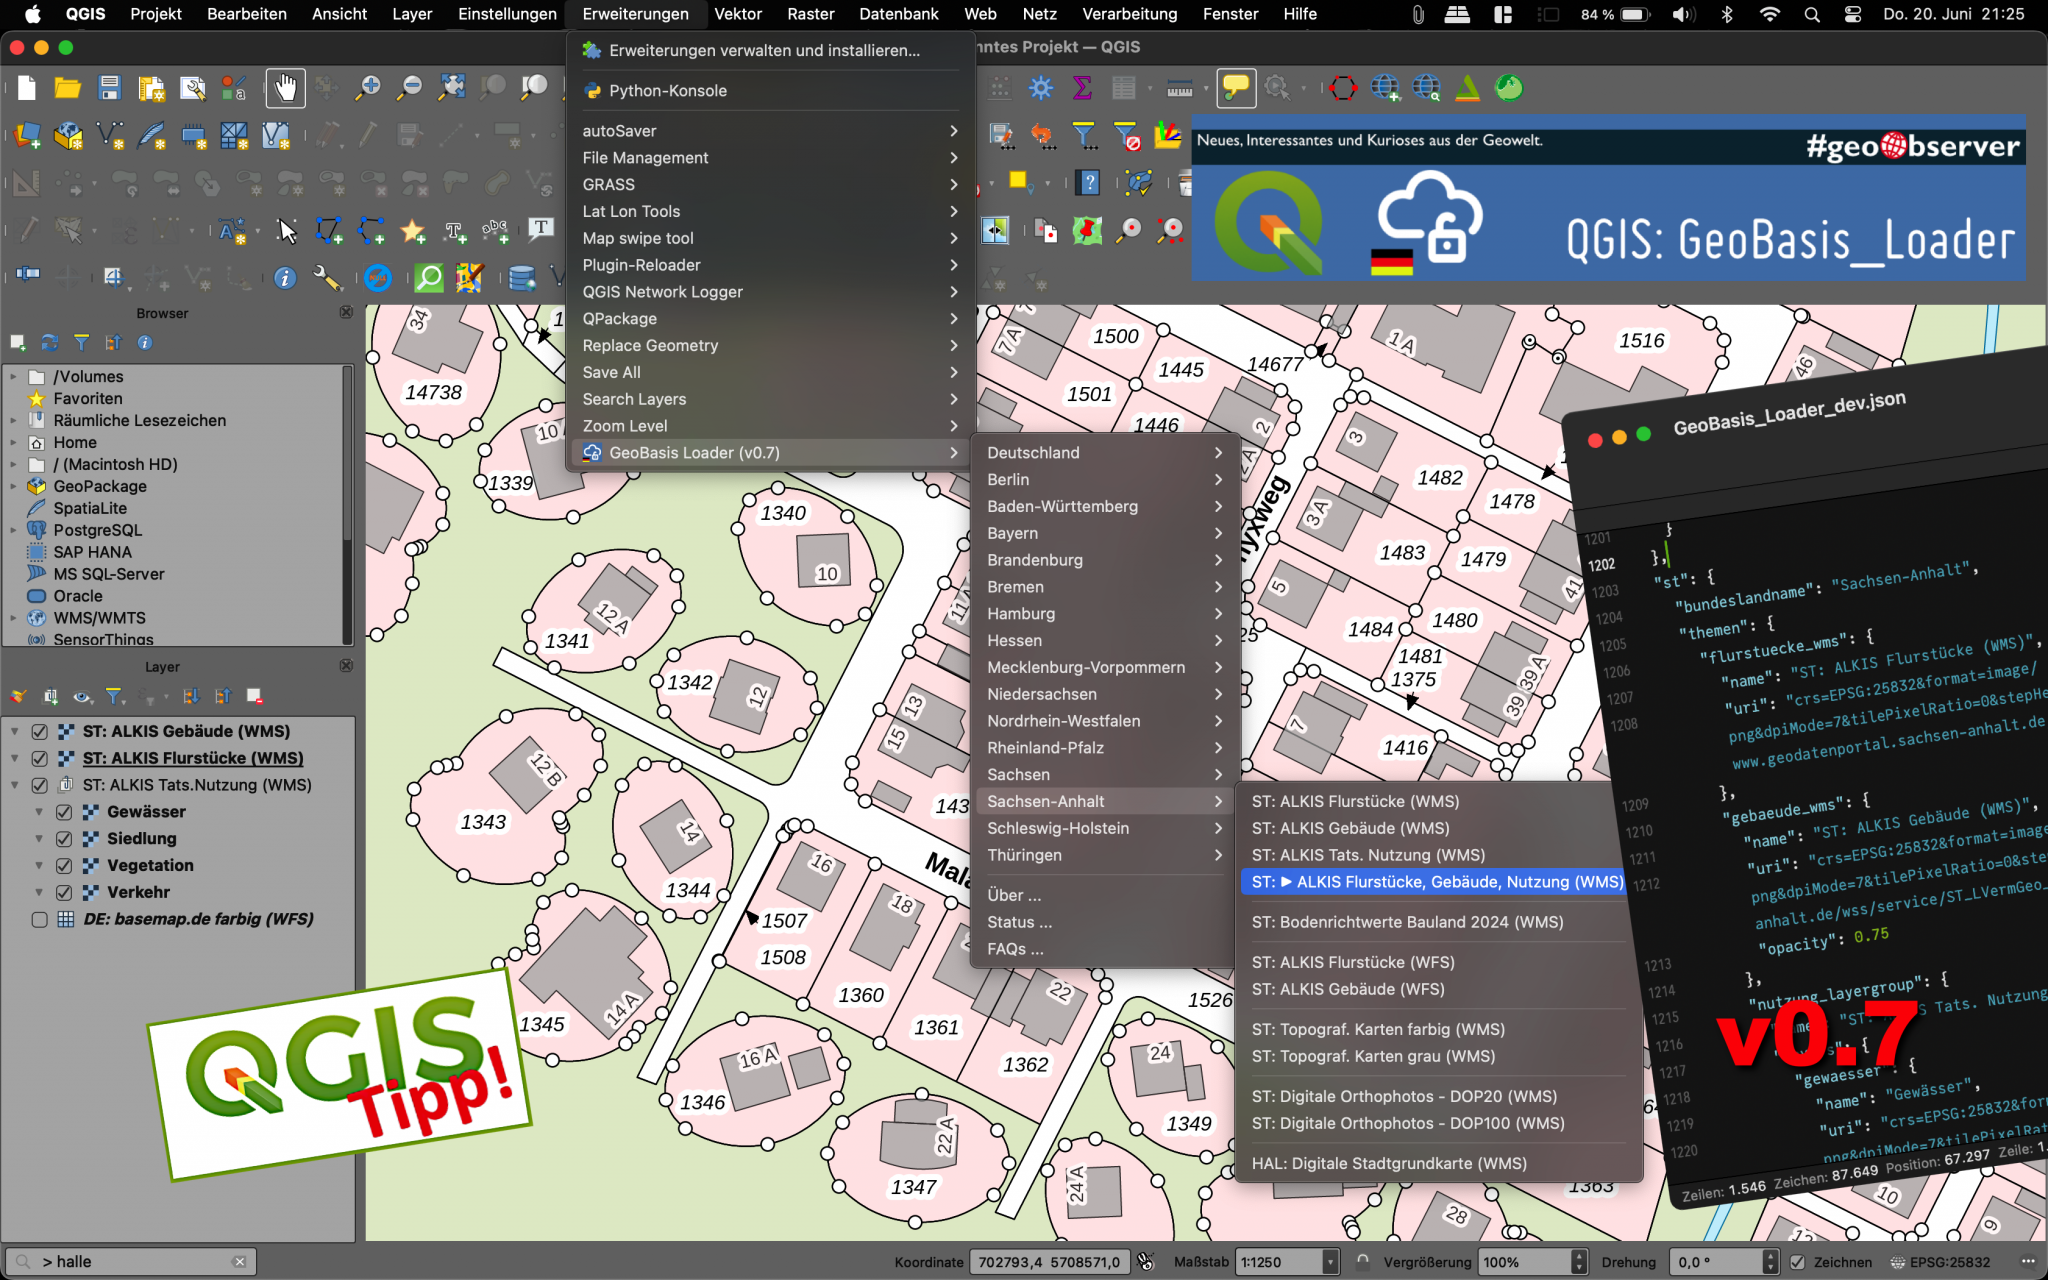Select the Measure Line ruler tool

pos(1180,87)
